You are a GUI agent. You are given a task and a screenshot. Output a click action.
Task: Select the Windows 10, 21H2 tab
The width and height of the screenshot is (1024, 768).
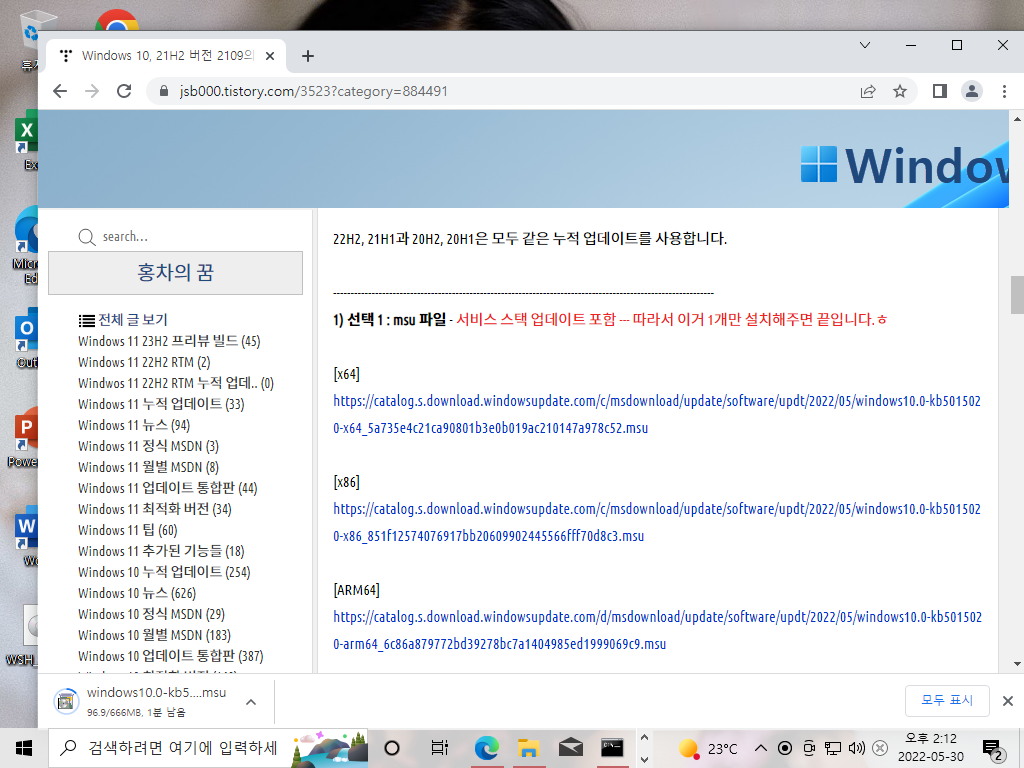click(167, 56)
